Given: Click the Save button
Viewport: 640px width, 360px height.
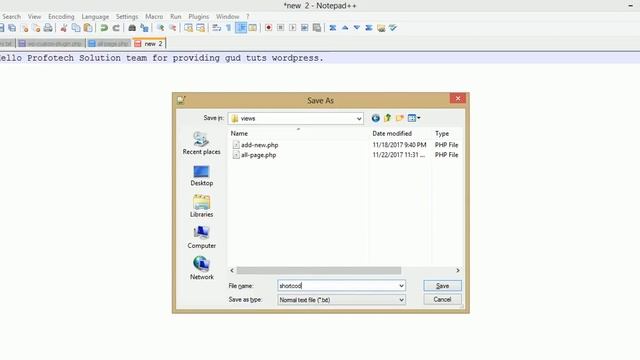Looking at the screenshot, I should [442, 286].
